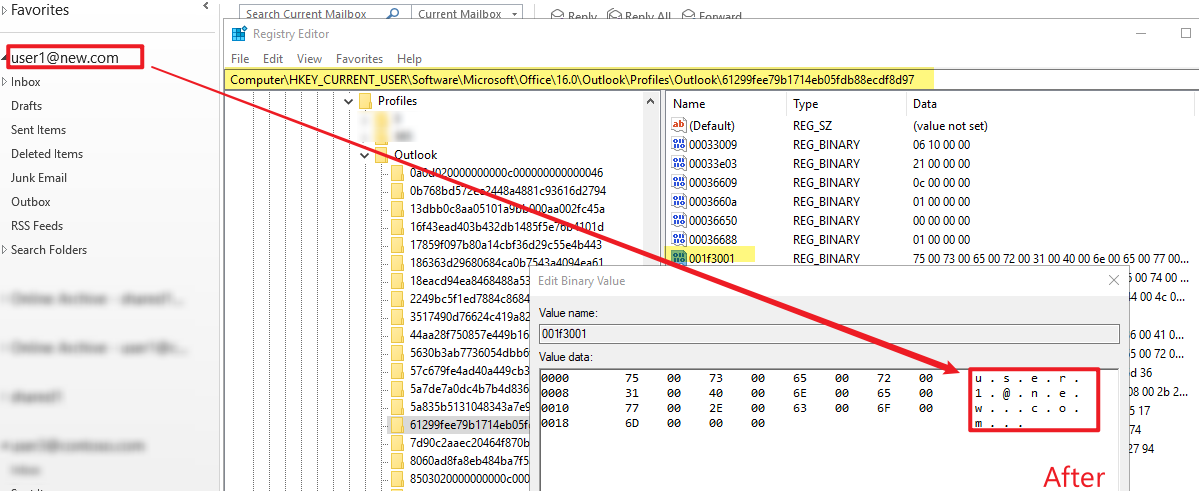Image resolution: width=1199 pixels, height=491 pixels.
Task: Select key 17859f097b80a14cbf36d29c55e4b443
Action: [505, 246]
